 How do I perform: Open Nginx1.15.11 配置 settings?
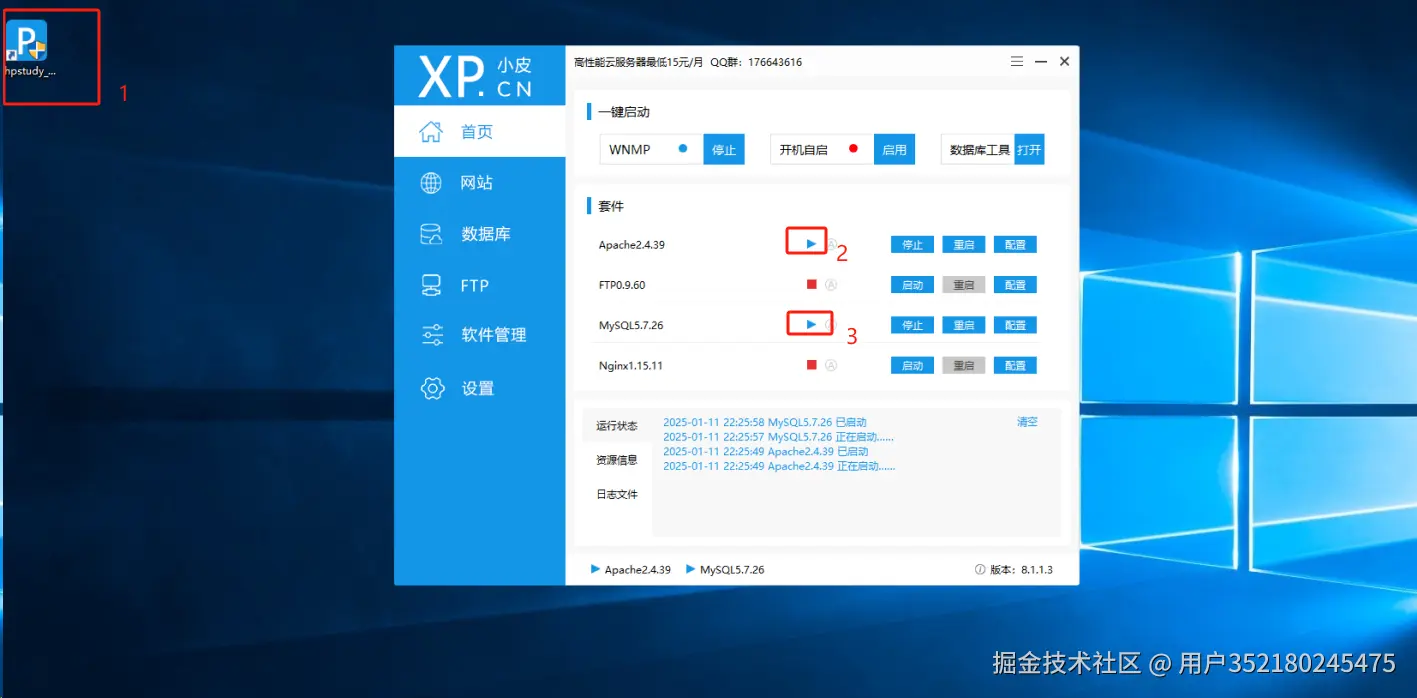click(1015, 365)
